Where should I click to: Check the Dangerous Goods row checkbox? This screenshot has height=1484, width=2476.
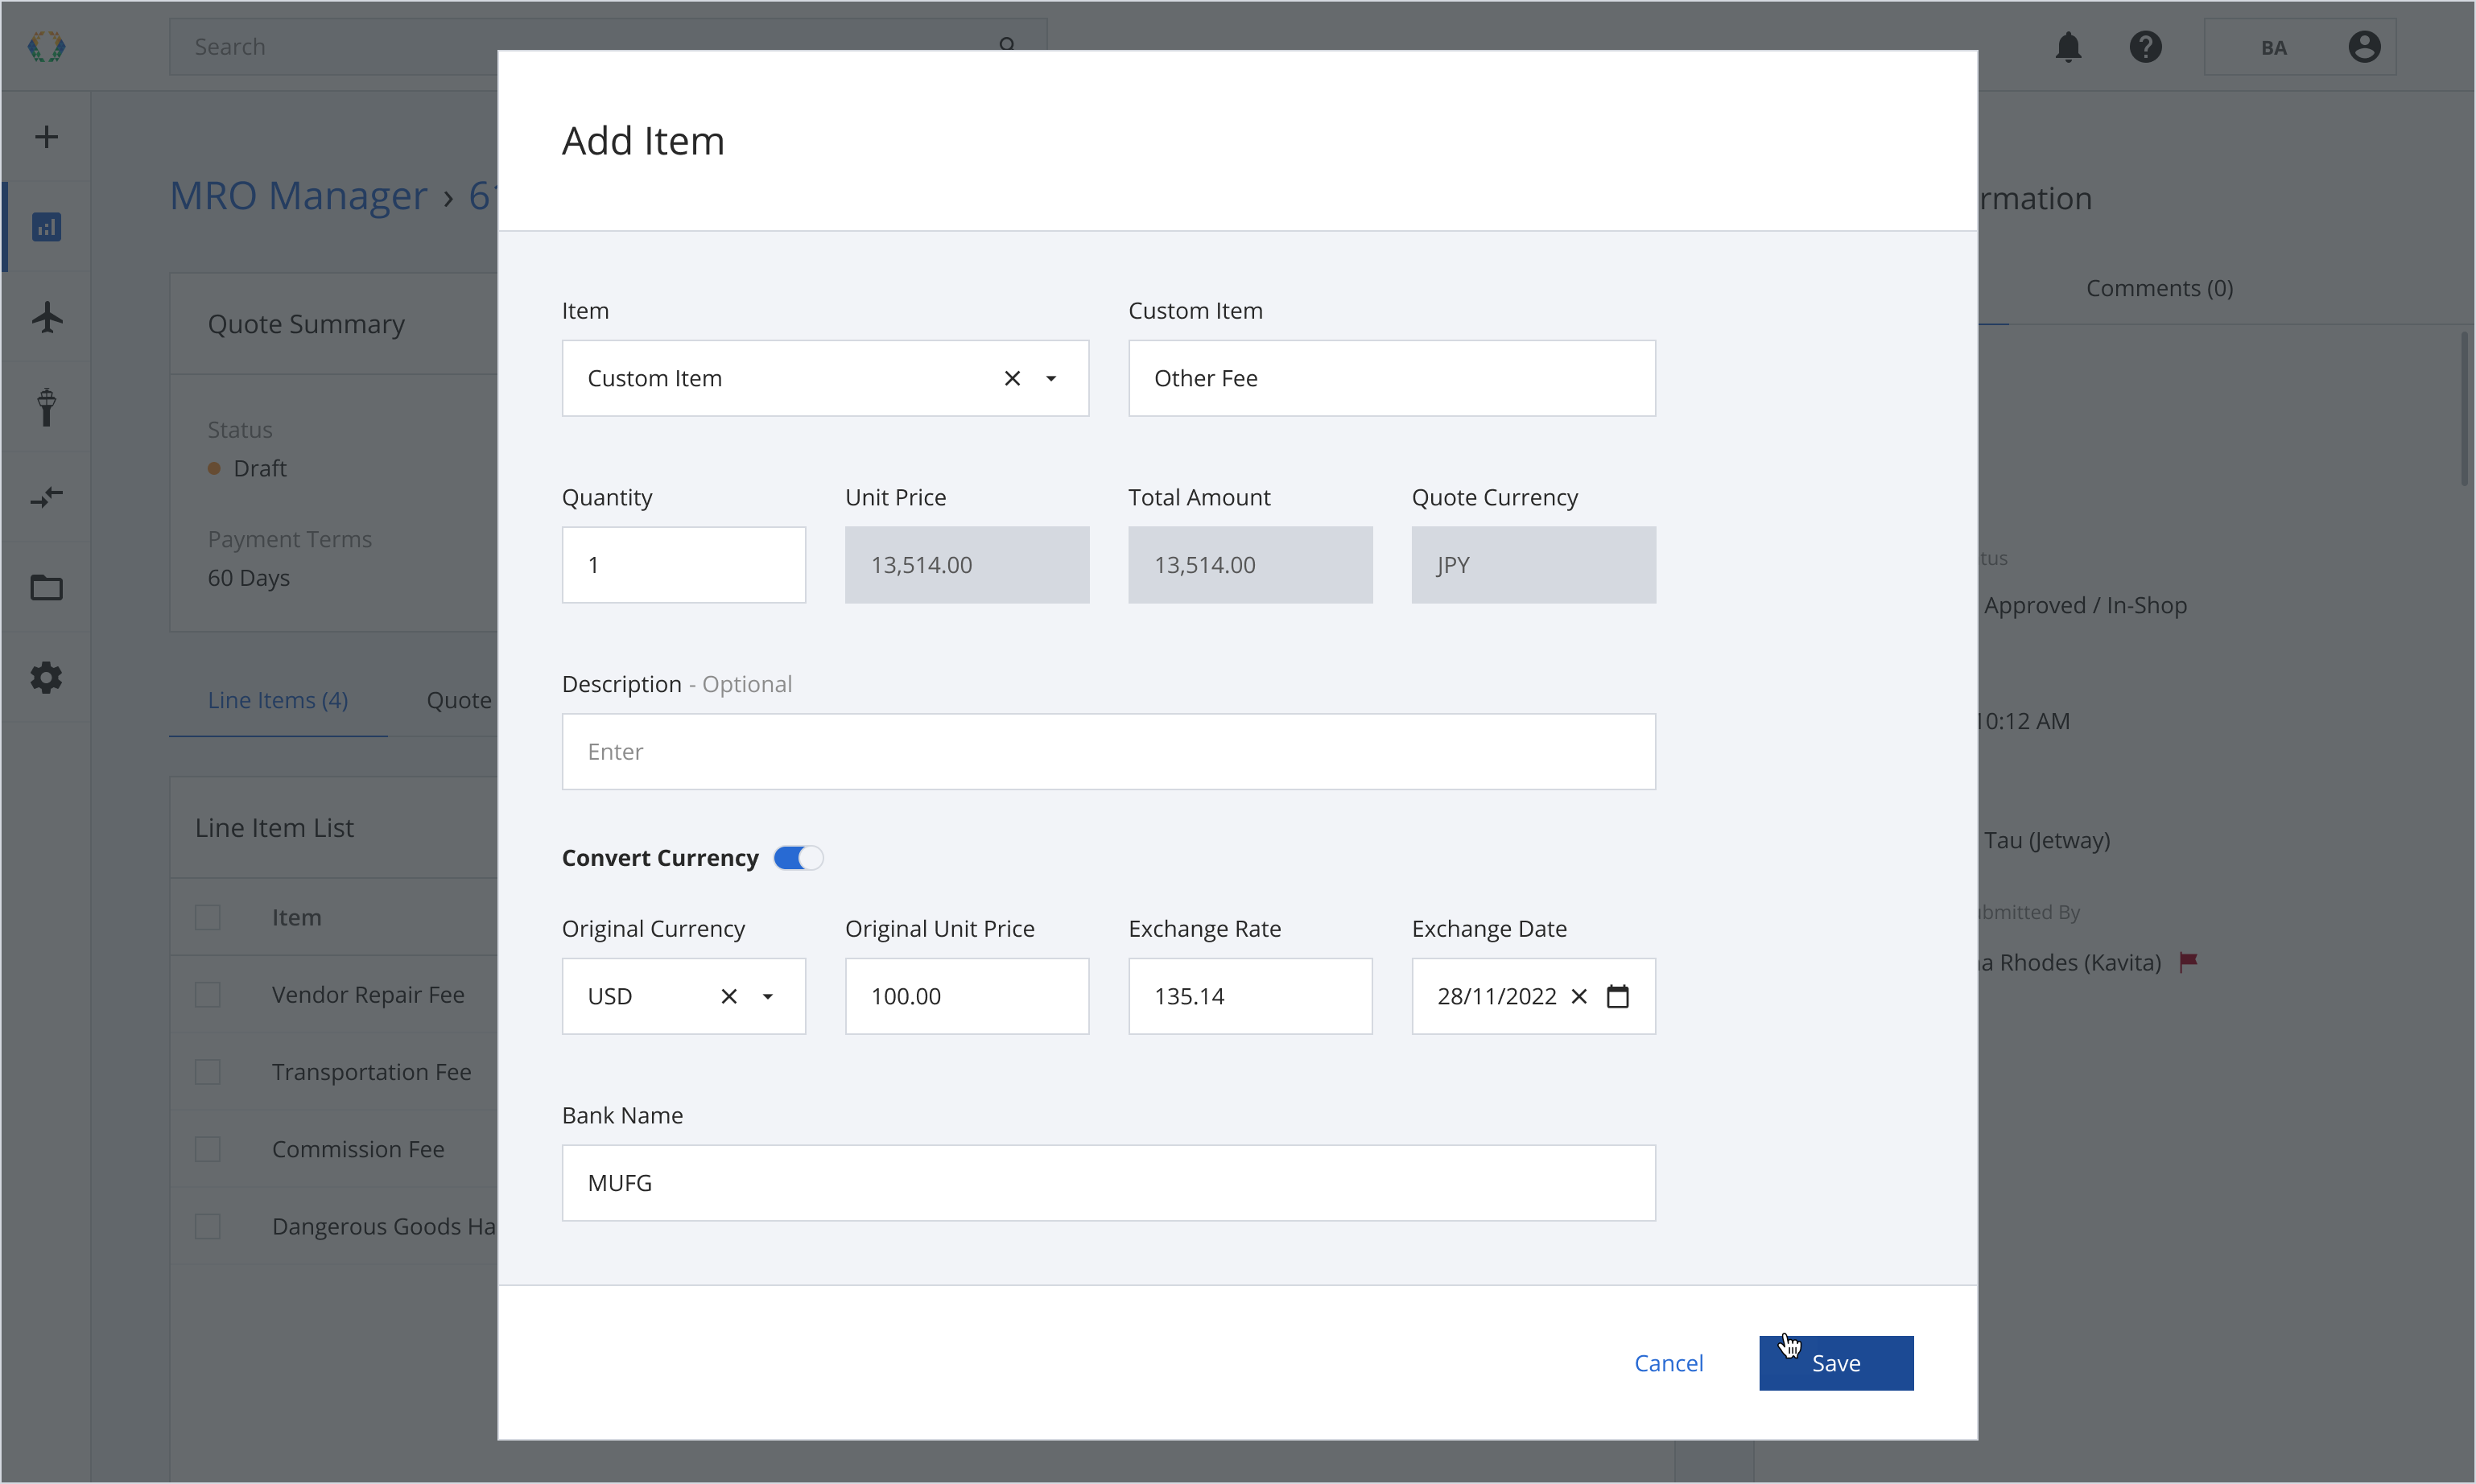tap(207, 1226)
